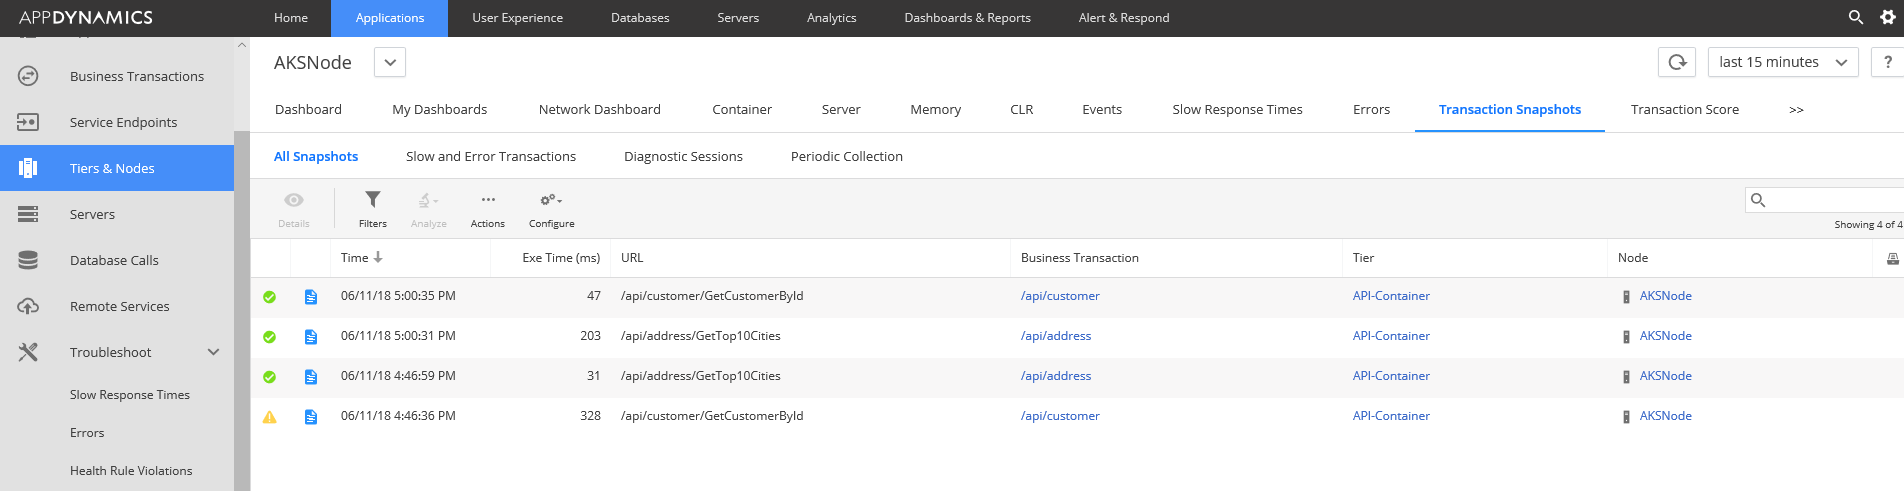The width and height of the screenshot is (1904, 491).
Task: Click green status icon for 4:46:59 PM row
Action: [x=269, y=377]
